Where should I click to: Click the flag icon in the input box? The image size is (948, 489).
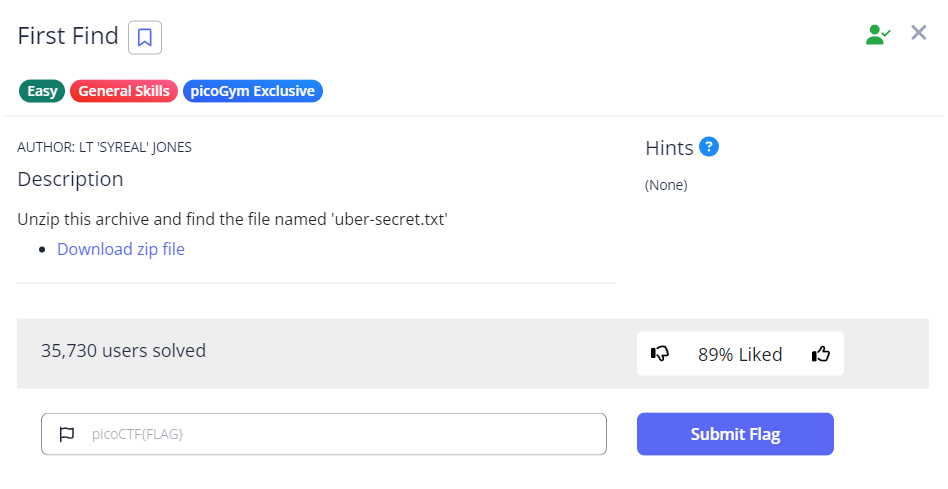coord(67,434)
